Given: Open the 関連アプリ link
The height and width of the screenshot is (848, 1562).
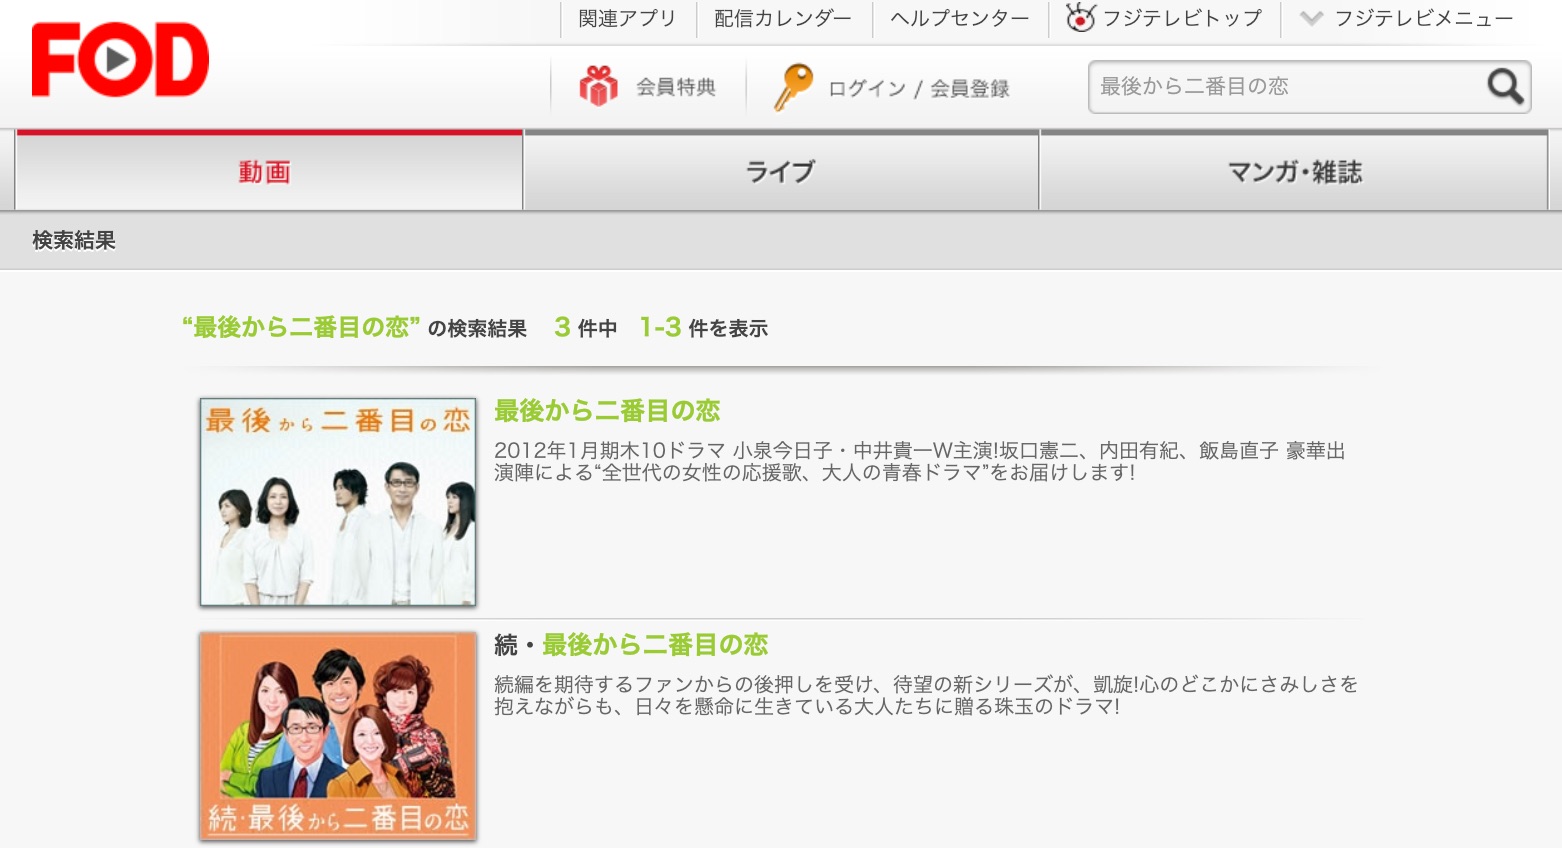Looking at the screenshot, I should [x=627, y=18].
